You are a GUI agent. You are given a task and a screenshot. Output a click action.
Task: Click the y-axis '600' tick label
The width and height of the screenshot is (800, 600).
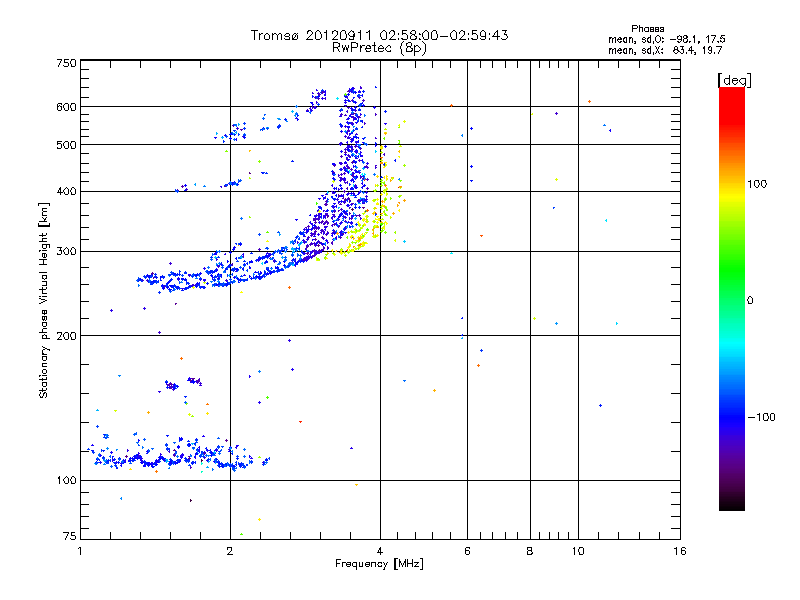click(66, 107)
